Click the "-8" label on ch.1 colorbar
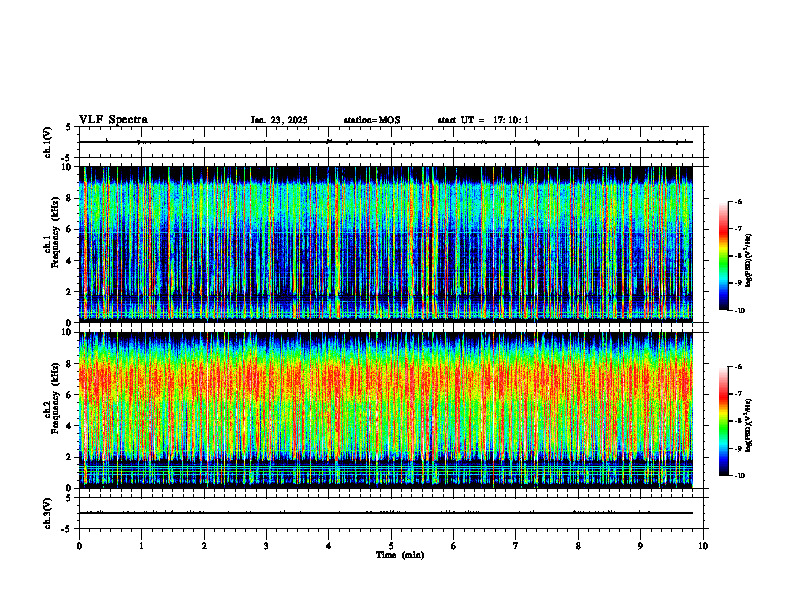 pyautogui.click(x=738, y=256)
